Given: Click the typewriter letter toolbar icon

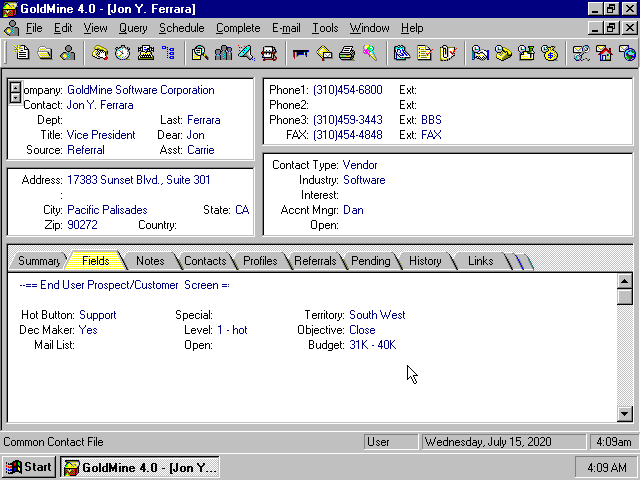Looking at the screenshot, I should [x=146, y=53].
